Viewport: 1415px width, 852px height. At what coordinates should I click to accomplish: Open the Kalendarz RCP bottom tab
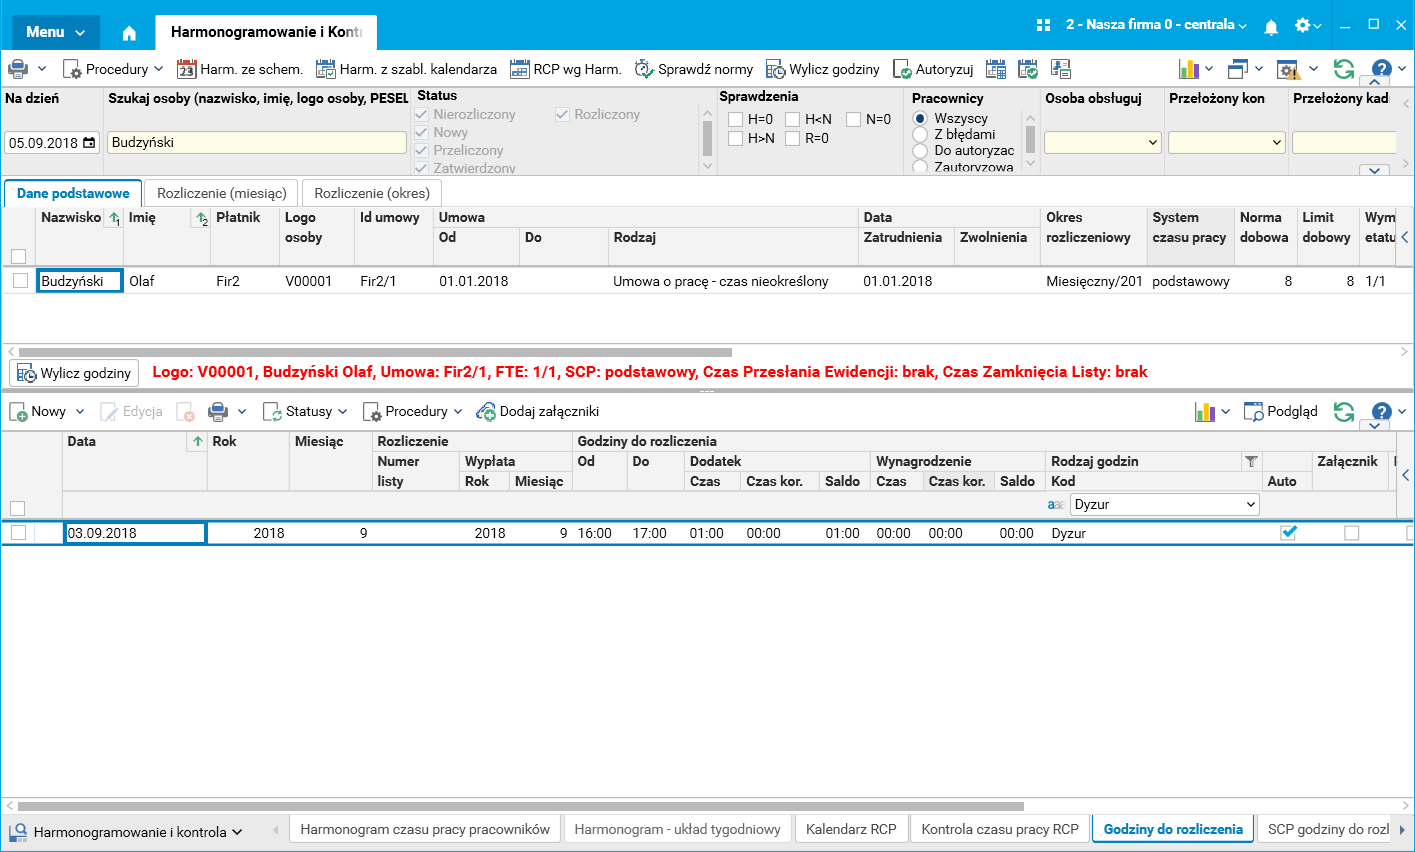[x=851, y=829]
